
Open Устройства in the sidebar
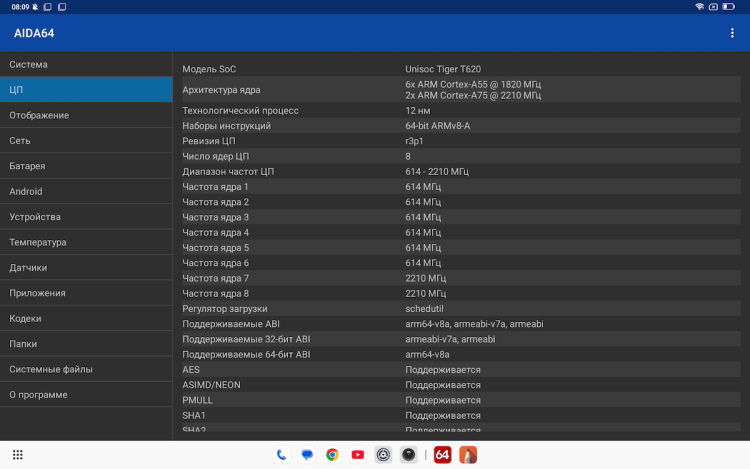point(86,217)
